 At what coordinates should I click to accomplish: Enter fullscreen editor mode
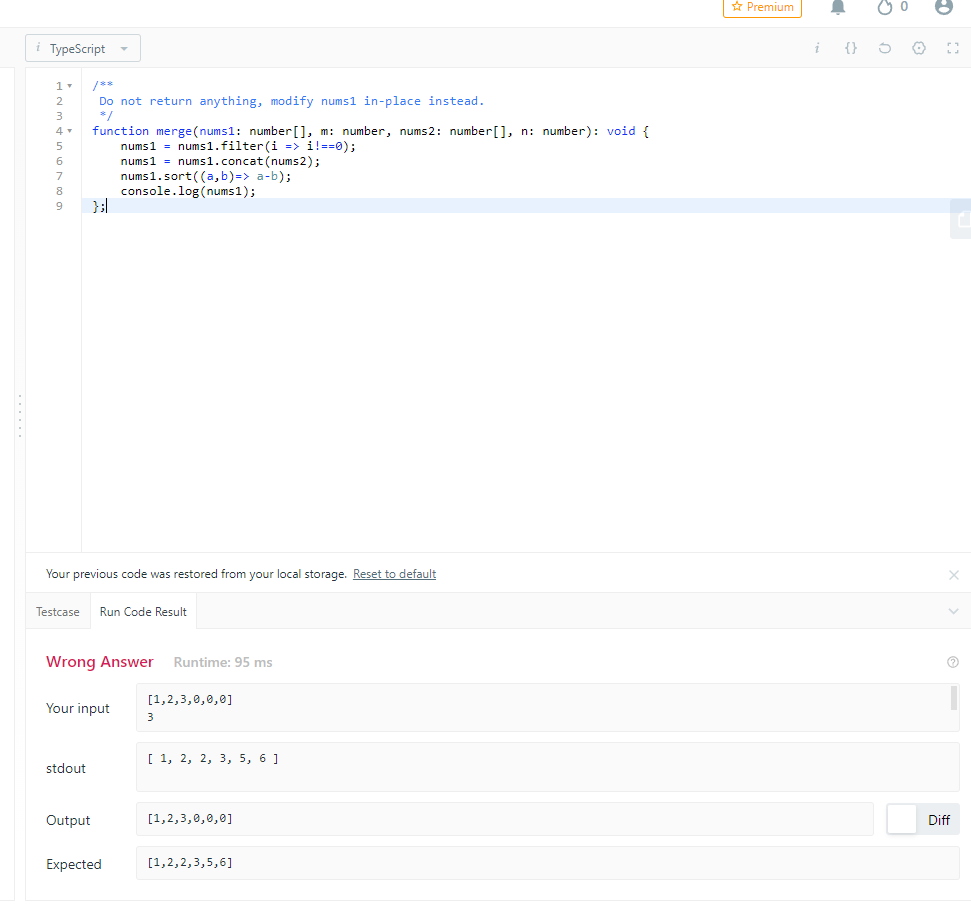(952, 48)
